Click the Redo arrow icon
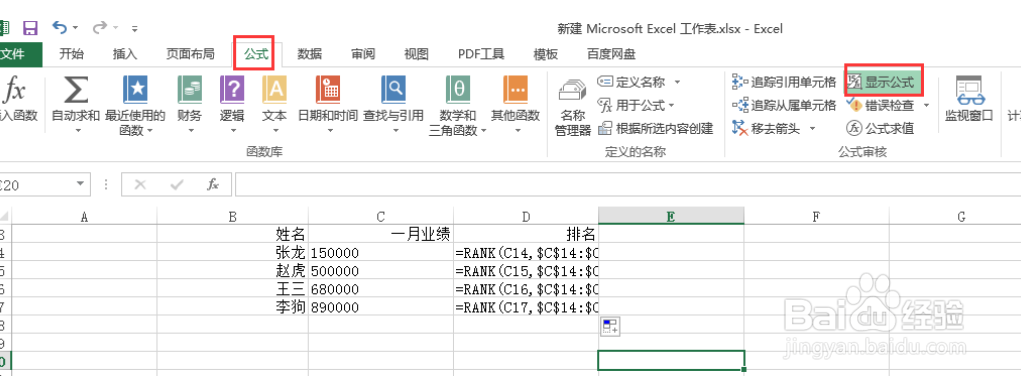The image size is (1021, 382). [100, 27]
